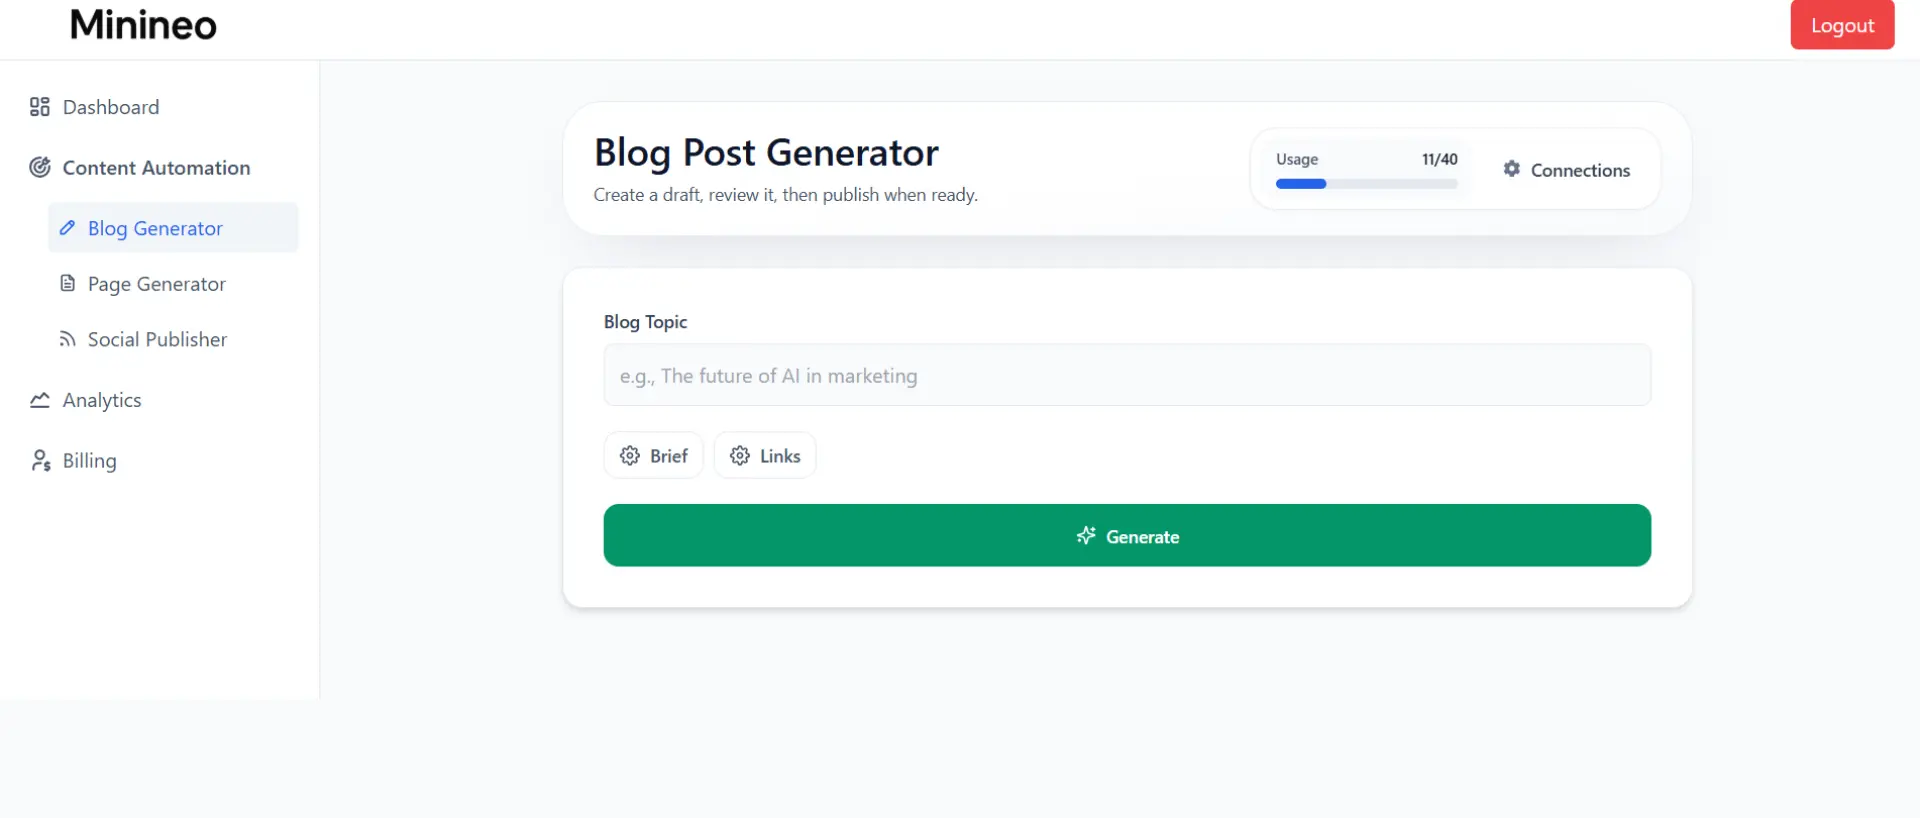Go to Analytics in the sidebar

pos(102,400)
